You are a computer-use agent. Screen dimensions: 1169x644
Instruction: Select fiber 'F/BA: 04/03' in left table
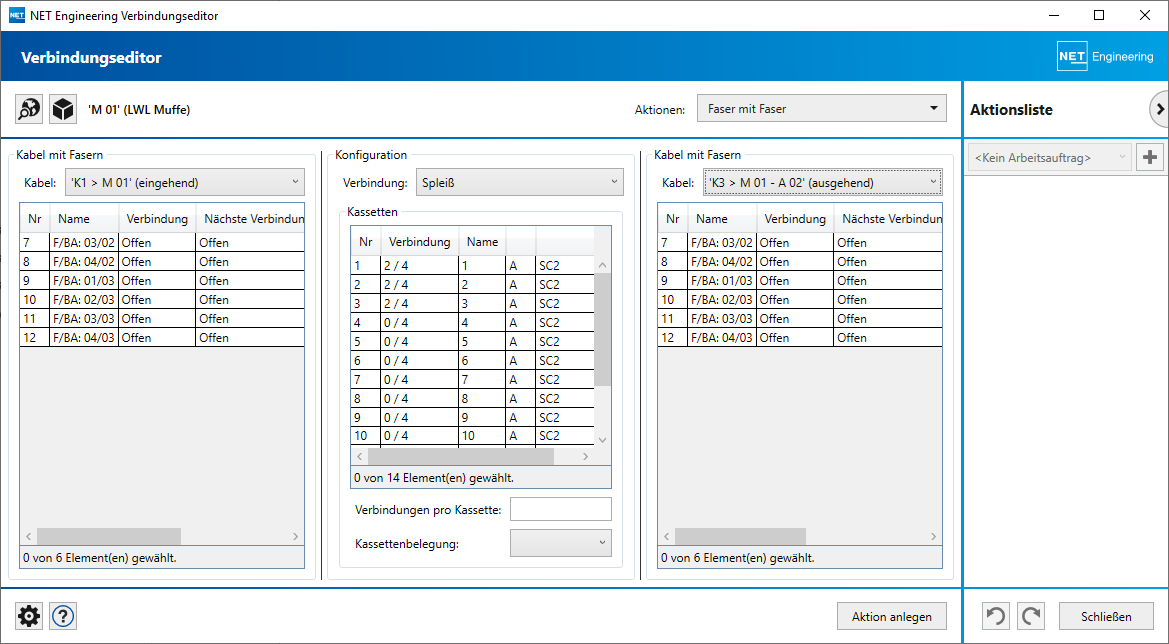click(162, 338)
